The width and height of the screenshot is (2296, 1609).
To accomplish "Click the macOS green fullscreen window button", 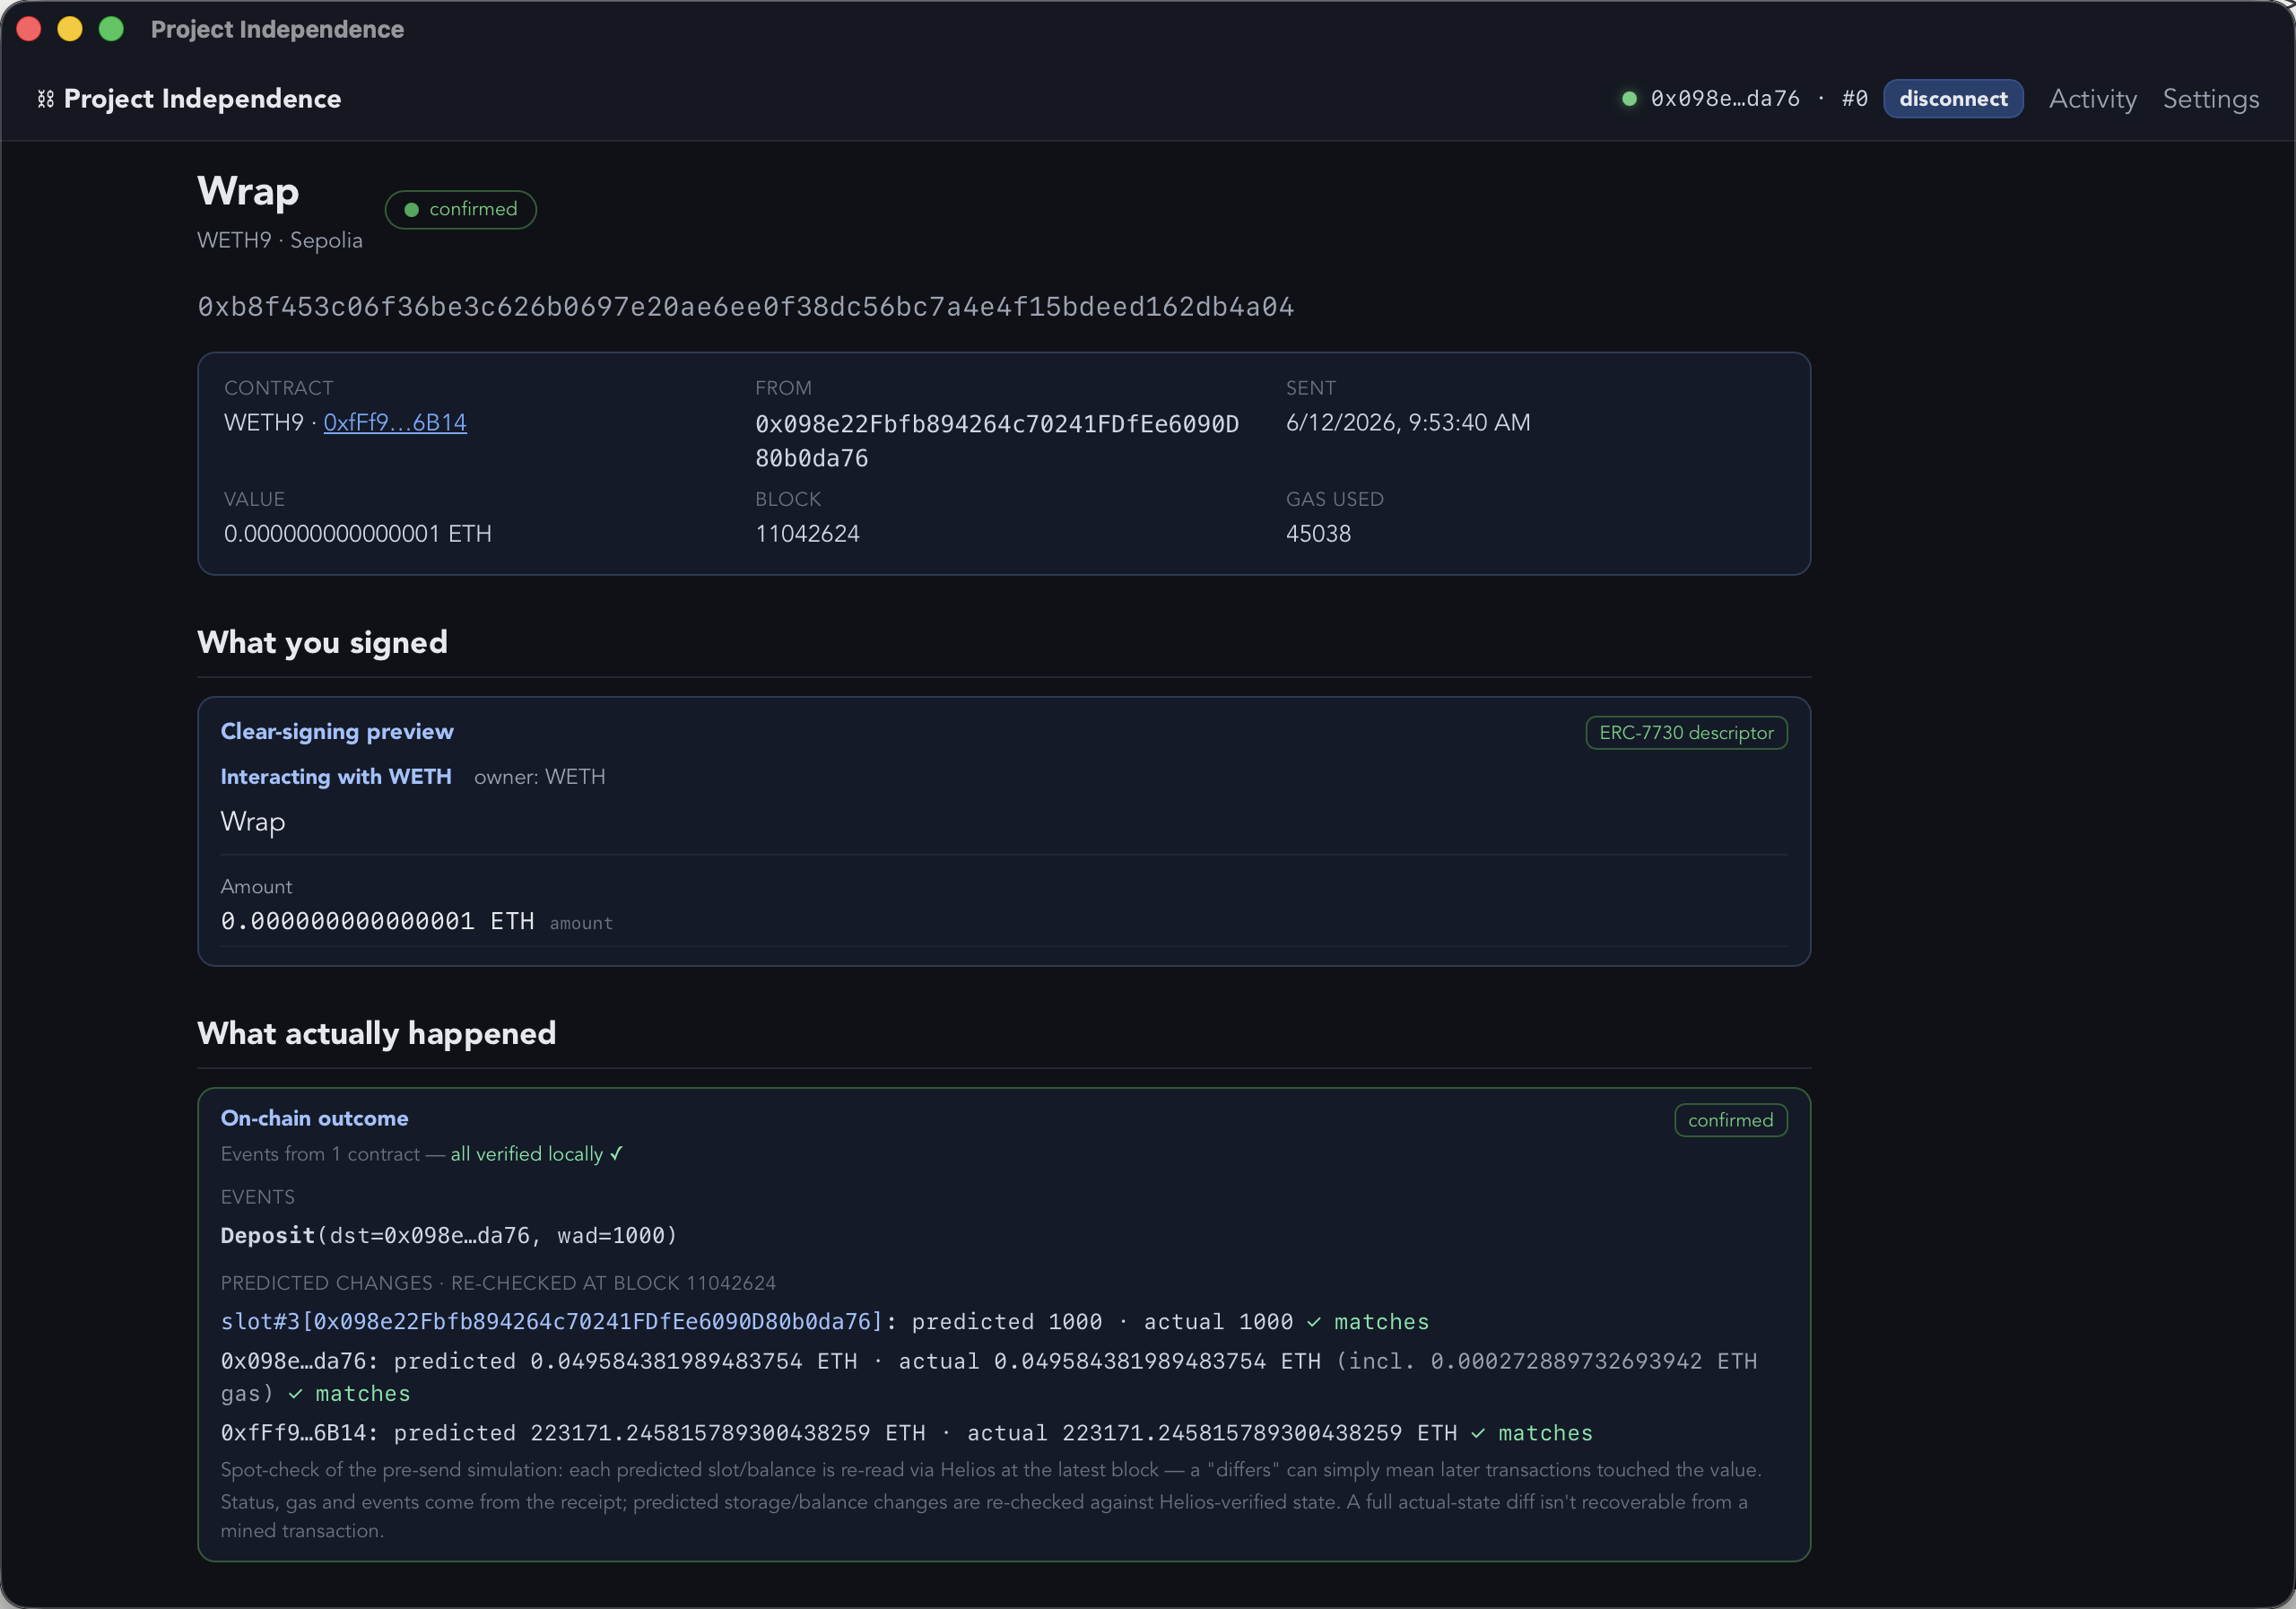I will [x=111, y=29].
